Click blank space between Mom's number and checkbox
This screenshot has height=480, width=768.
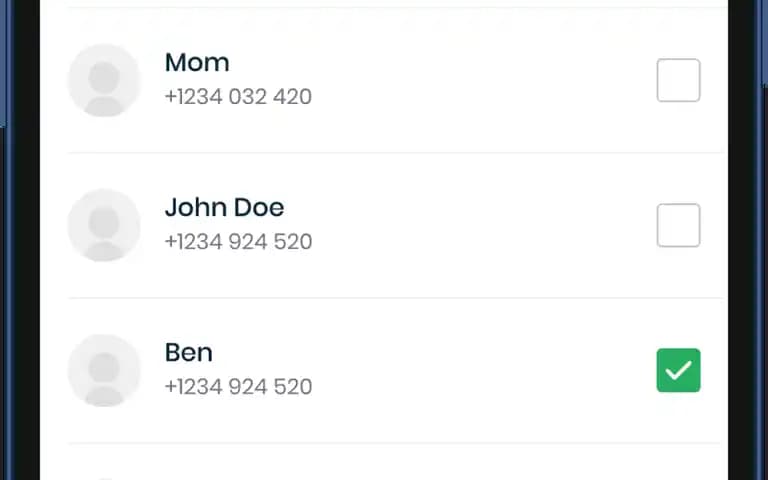(x=484, y=96)
